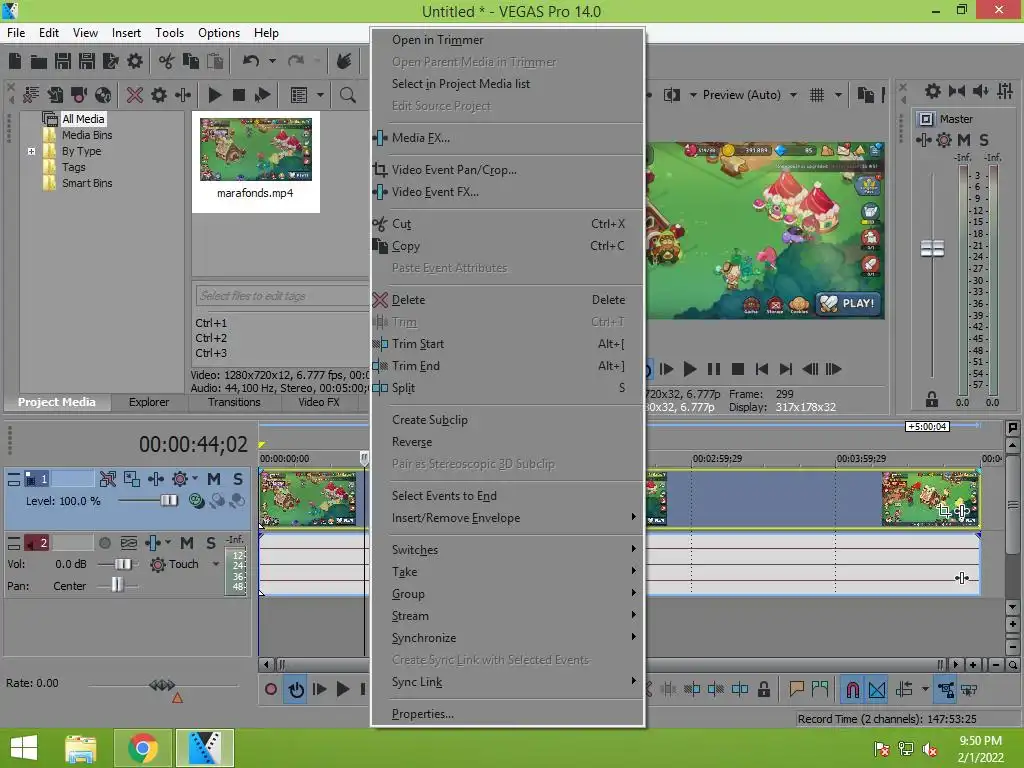Select the marafonds.mp4 media thumbnail
The height and width of the screenshot is (768, 1024).
point(255,150)
